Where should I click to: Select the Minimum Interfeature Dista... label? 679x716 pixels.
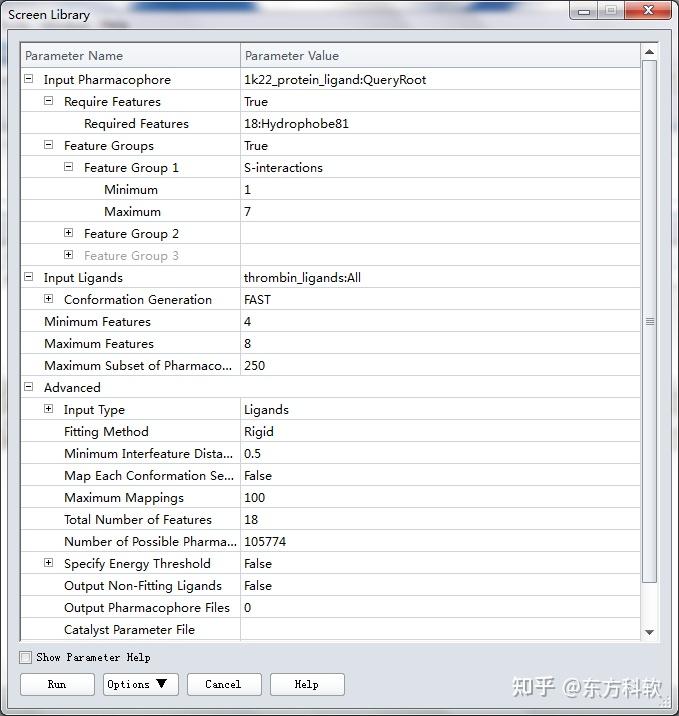click(x=148, y=453)
